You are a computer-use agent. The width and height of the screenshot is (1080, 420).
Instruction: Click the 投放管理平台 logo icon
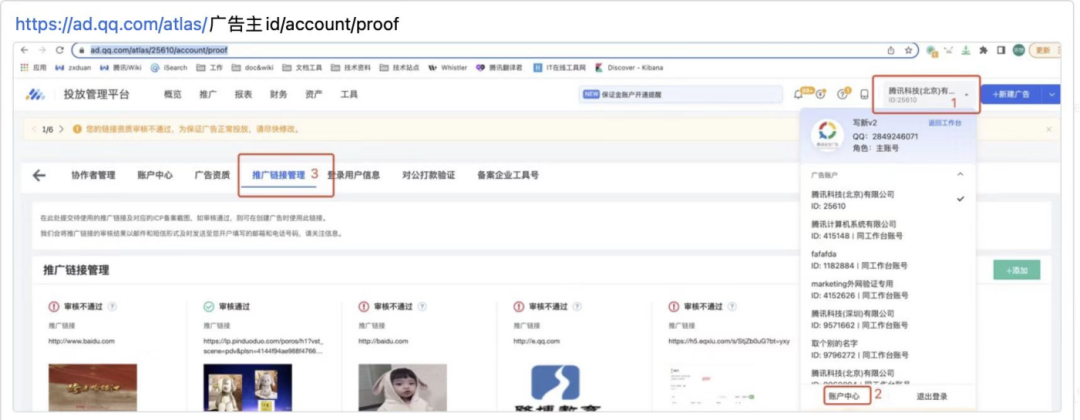[x=35, y=95]
